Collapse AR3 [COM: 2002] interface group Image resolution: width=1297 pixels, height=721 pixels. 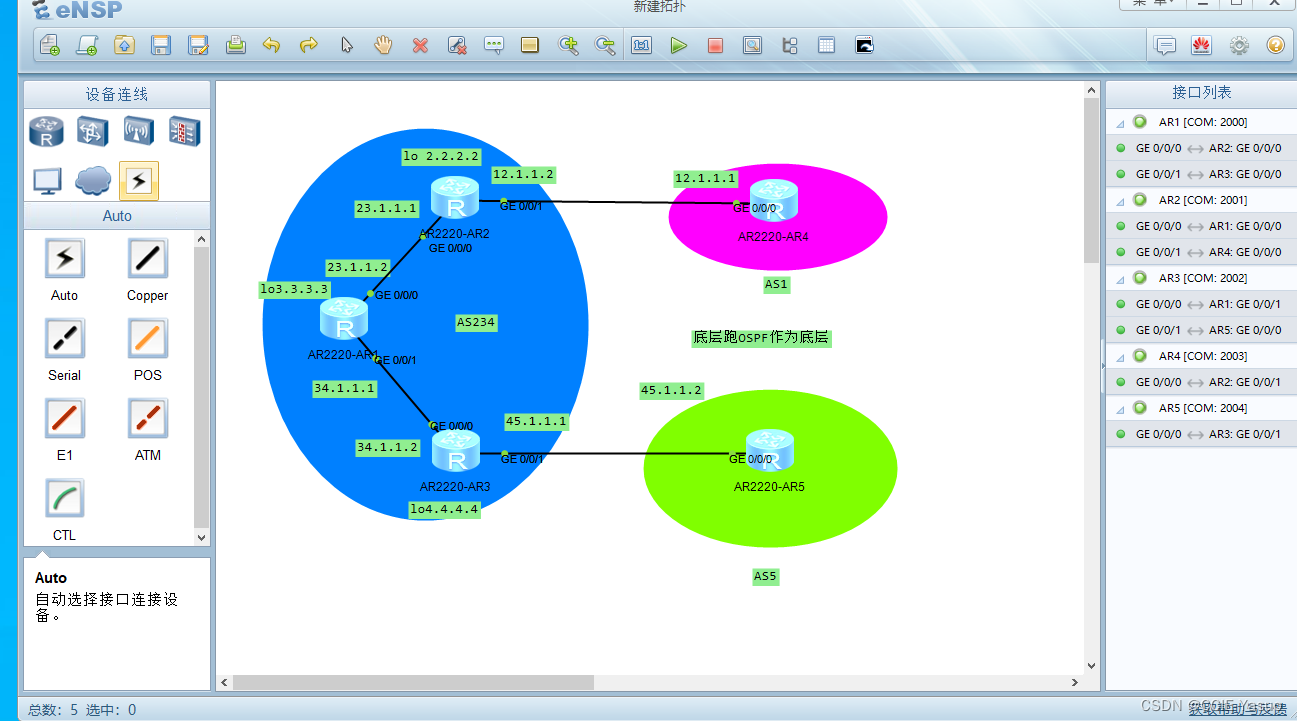pyautogui.click(x=1120, y=279)
